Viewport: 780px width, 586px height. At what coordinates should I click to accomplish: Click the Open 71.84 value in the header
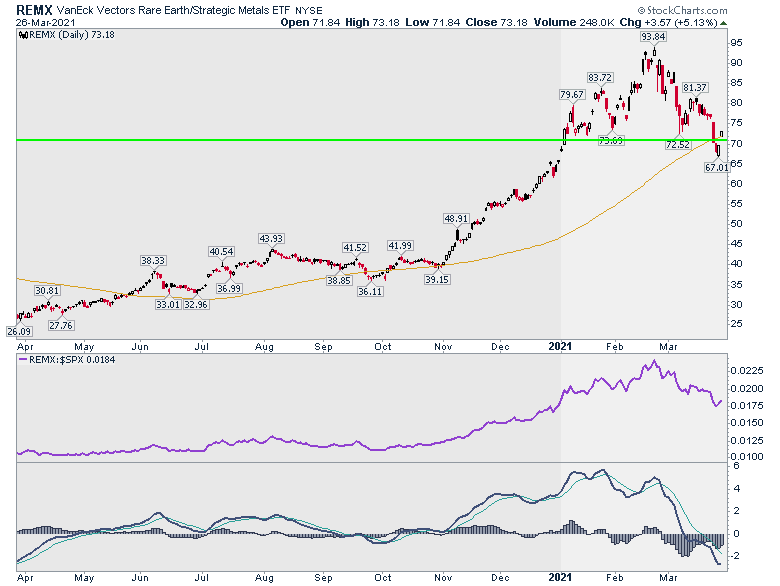point(310,22)
